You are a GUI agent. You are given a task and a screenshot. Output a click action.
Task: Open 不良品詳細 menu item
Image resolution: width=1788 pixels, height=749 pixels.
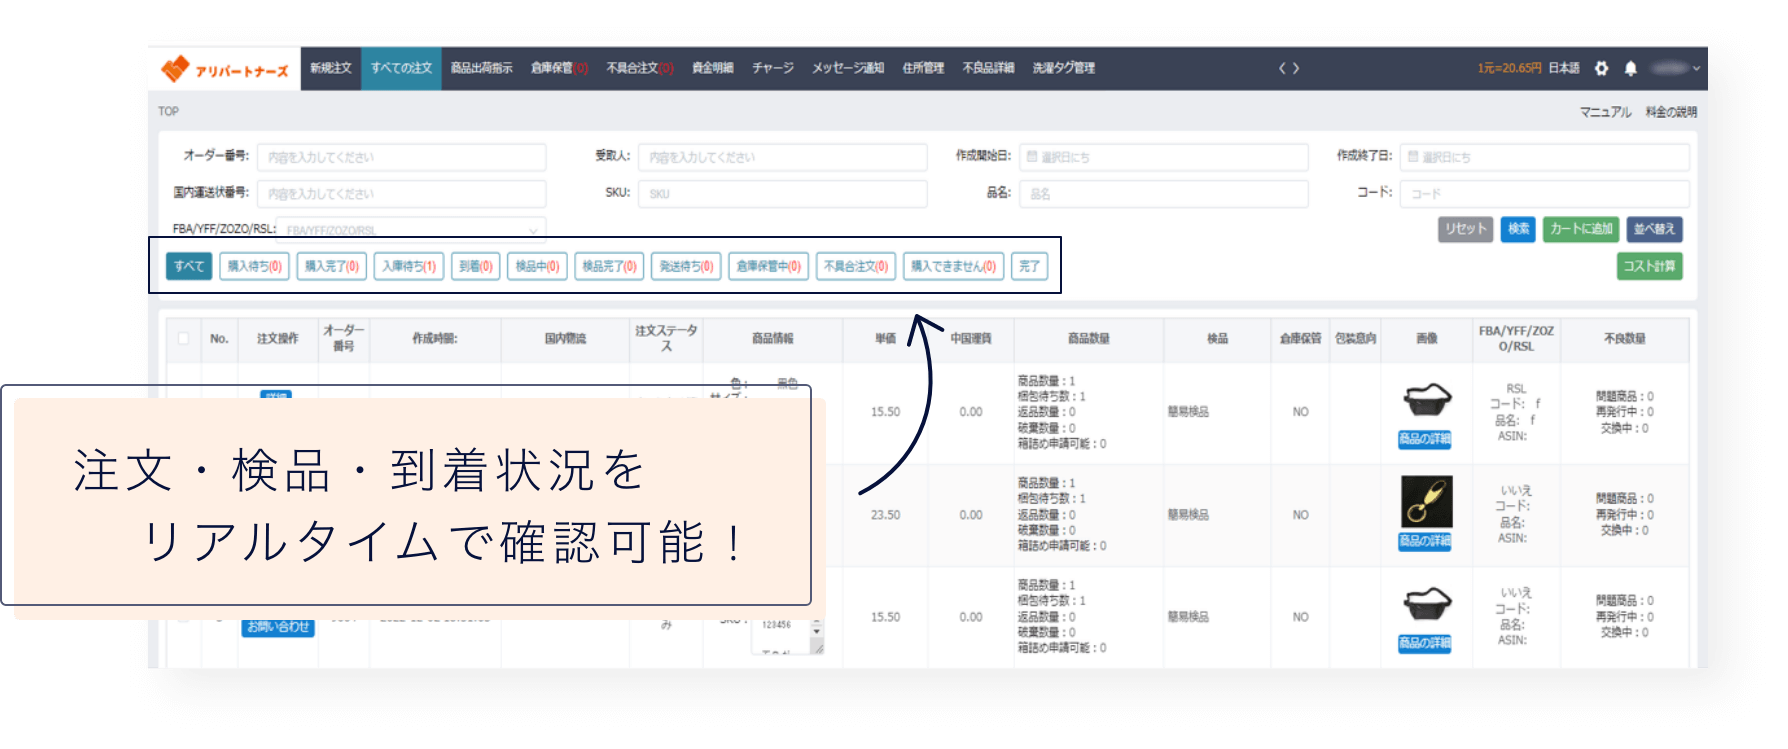point(988,68)
